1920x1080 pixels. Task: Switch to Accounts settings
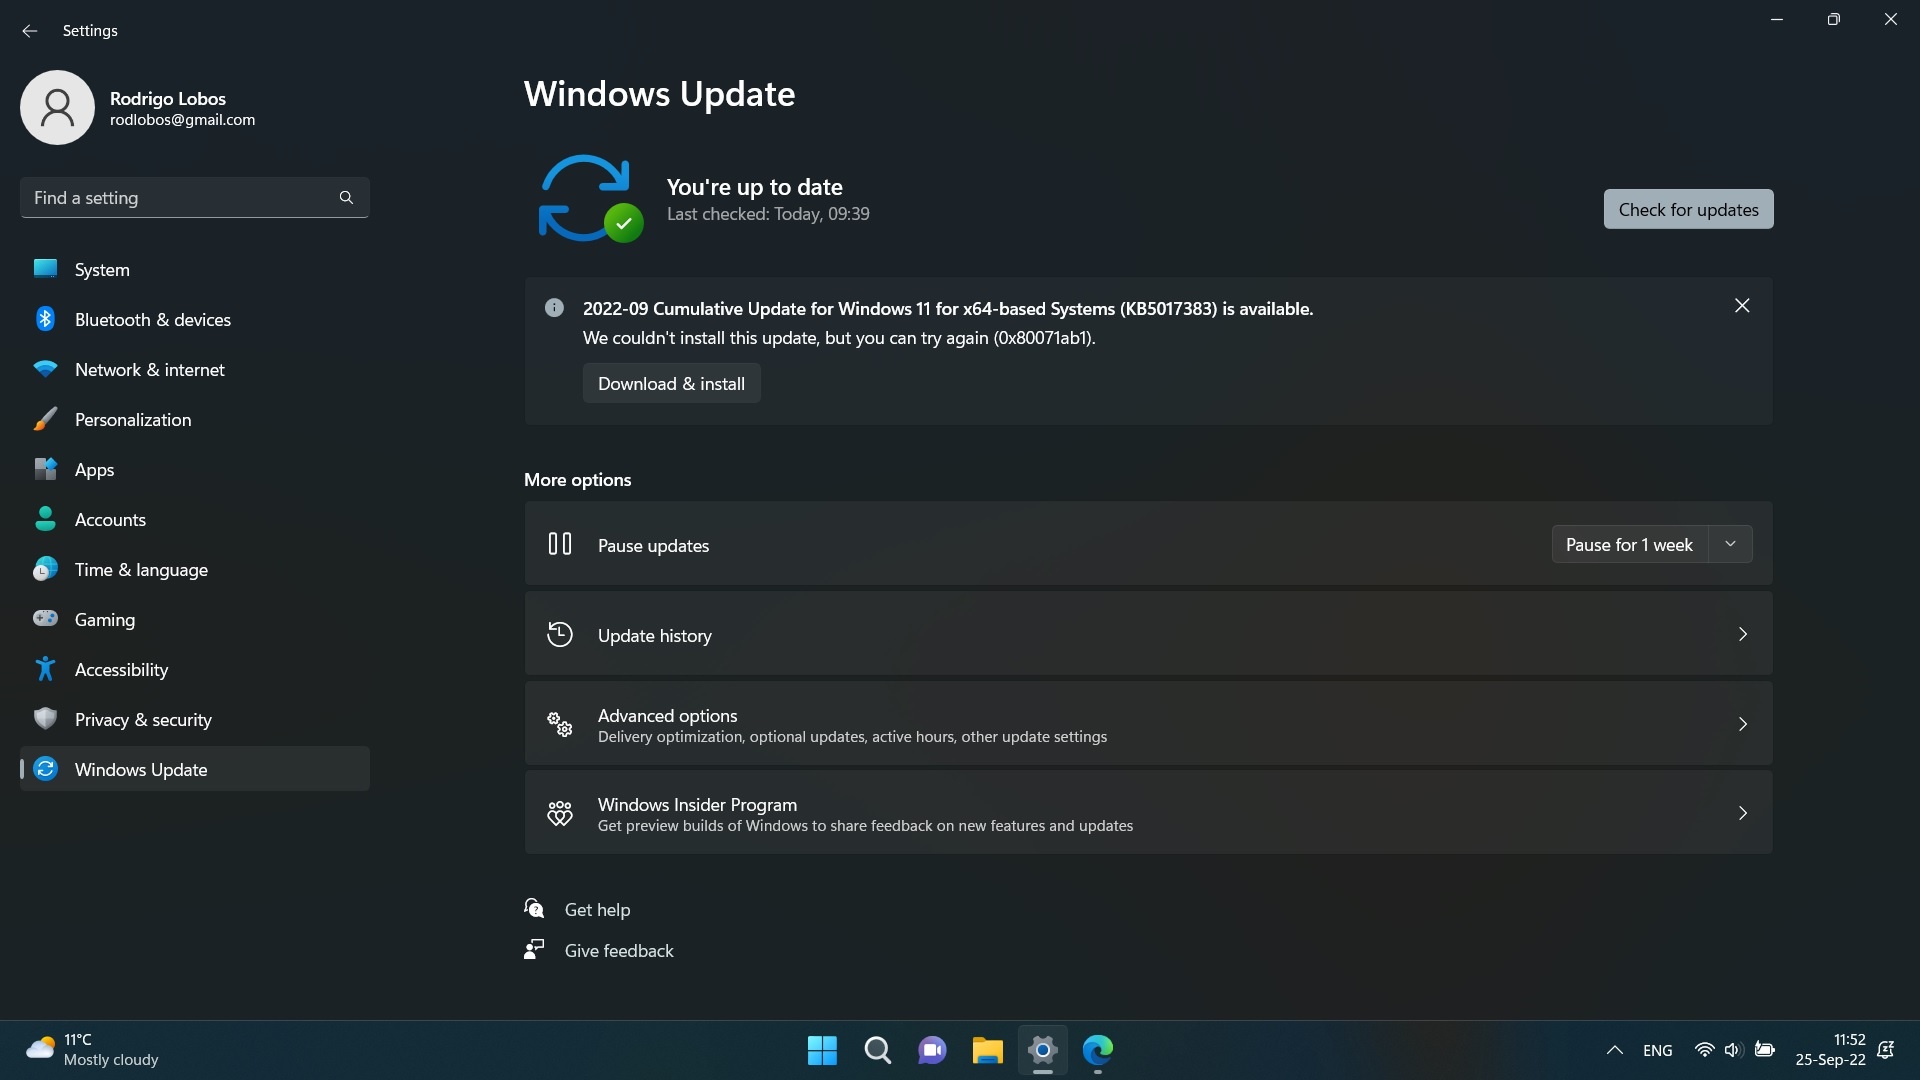click(x=195, y=519)
